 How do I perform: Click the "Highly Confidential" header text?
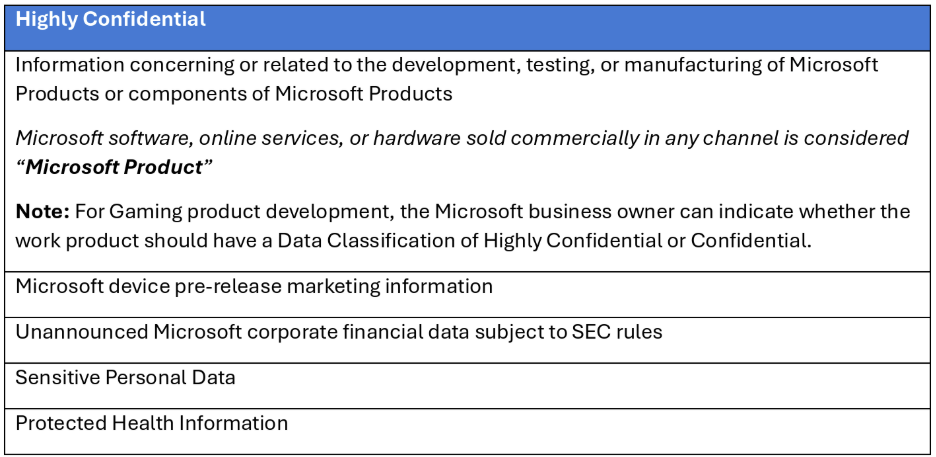111,19
